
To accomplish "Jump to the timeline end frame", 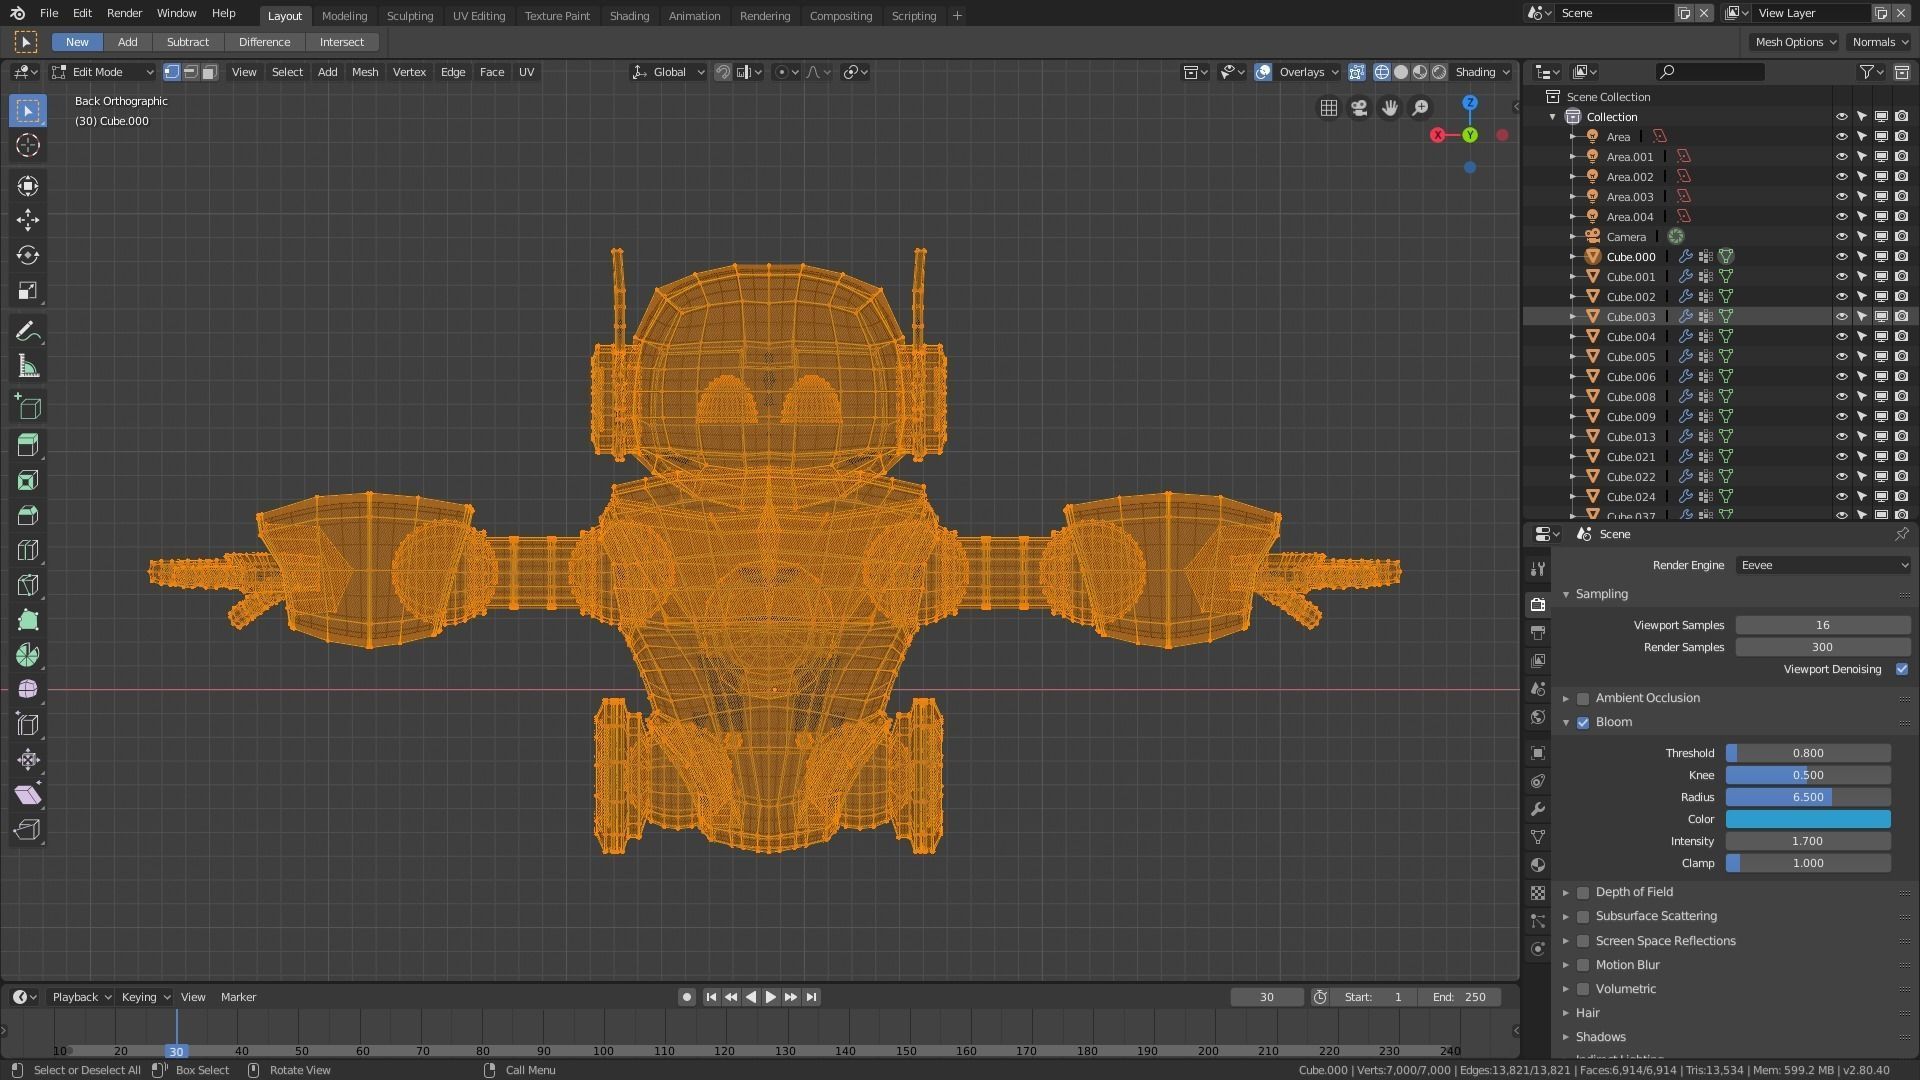I will point(811,997).
